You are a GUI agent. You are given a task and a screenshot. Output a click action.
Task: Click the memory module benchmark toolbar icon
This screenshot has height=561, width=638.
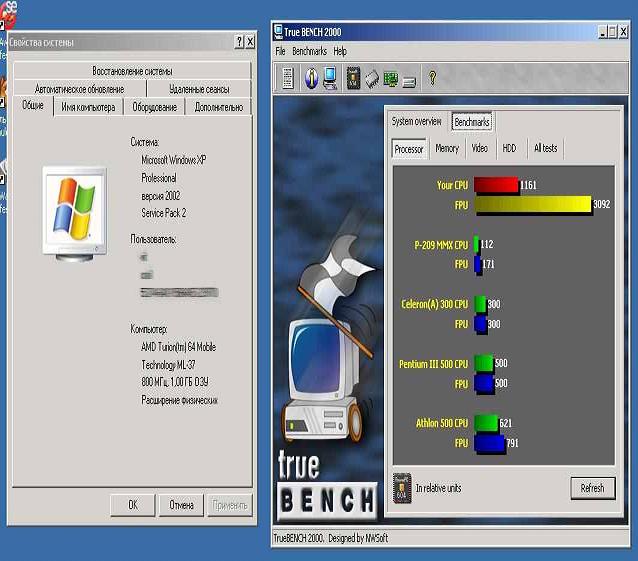372,79
